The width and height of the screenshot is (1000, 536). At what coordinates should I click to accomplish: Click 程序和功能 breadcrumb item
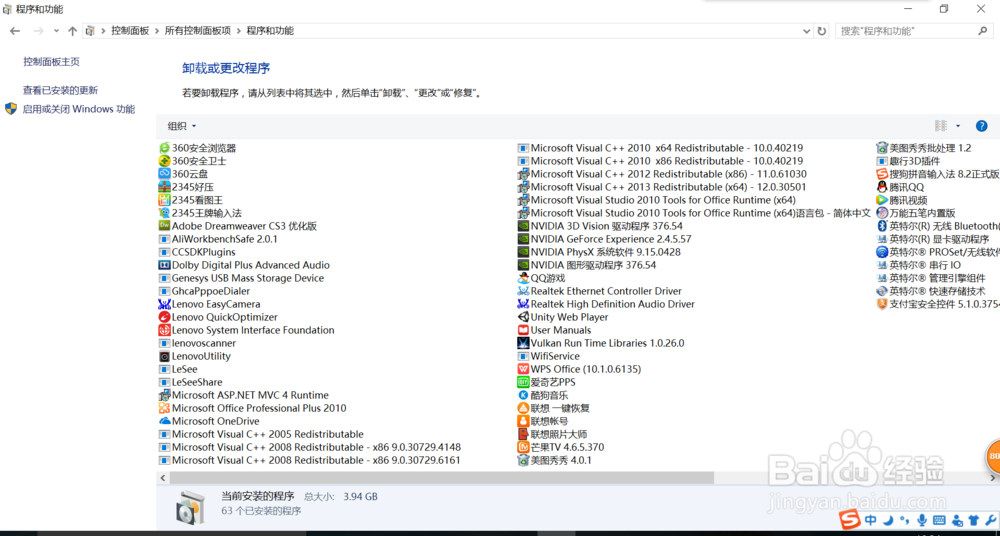[x=270, y=31]
